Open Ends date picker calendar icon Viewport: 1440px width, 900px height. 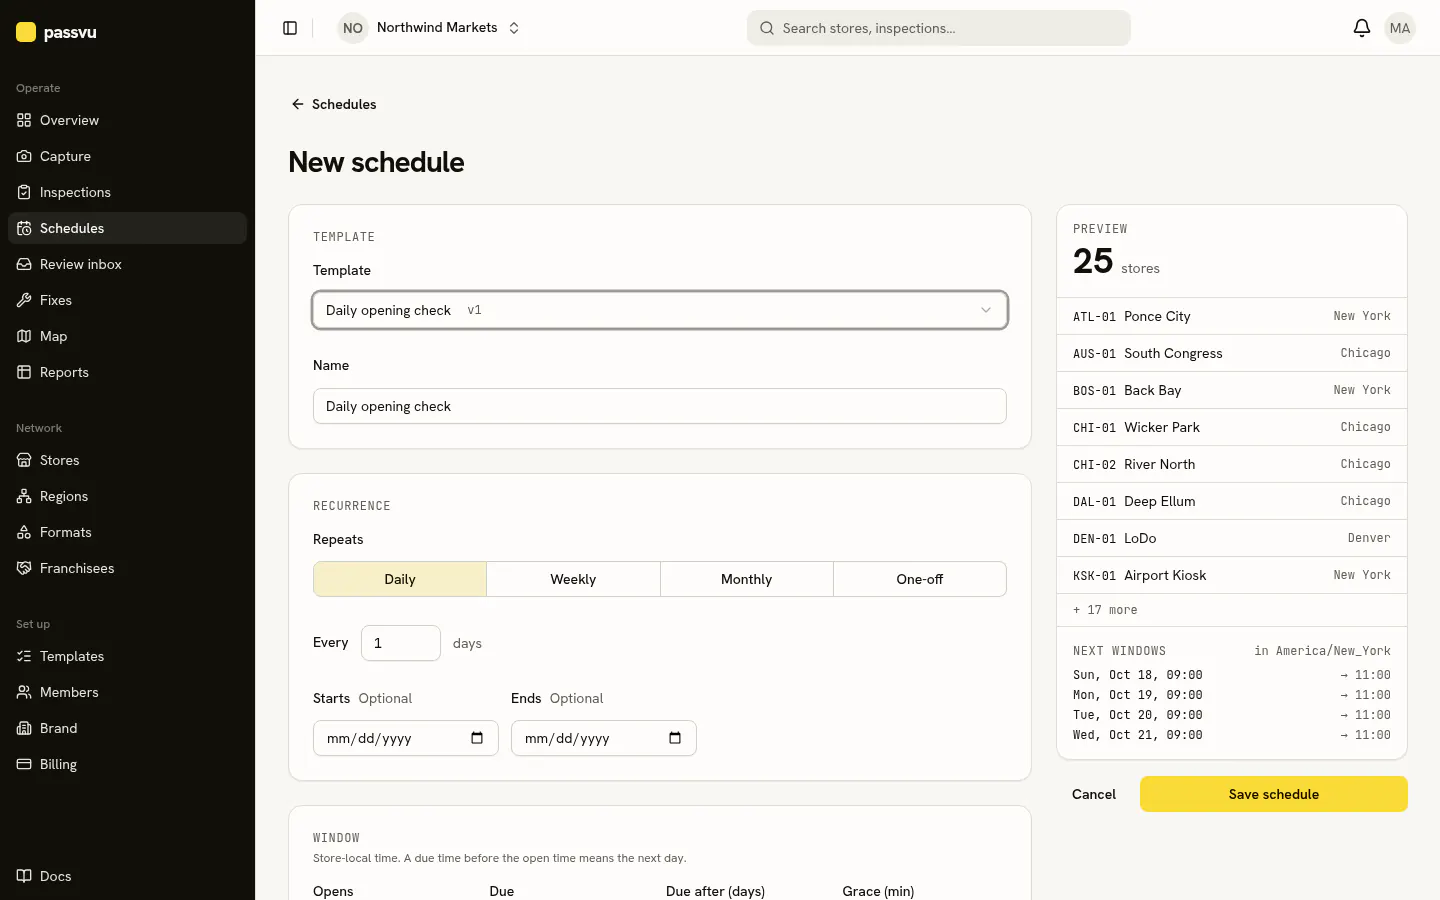click(675, 738)
